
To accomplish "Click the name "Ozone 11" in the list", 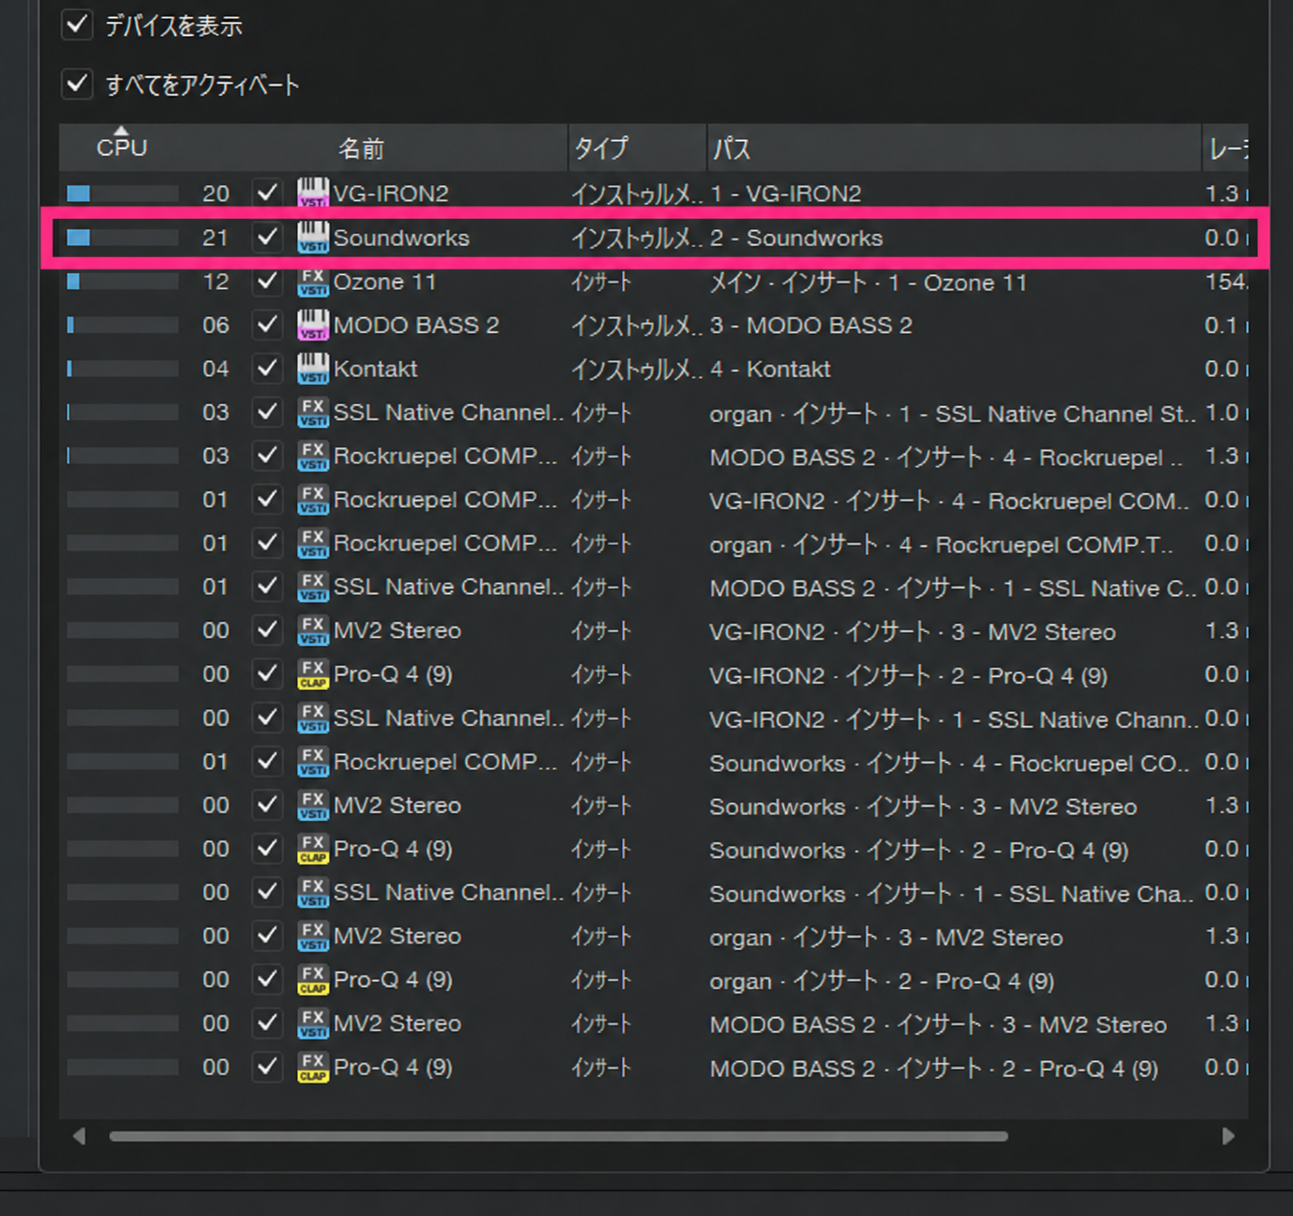I will tap(385, 282).
